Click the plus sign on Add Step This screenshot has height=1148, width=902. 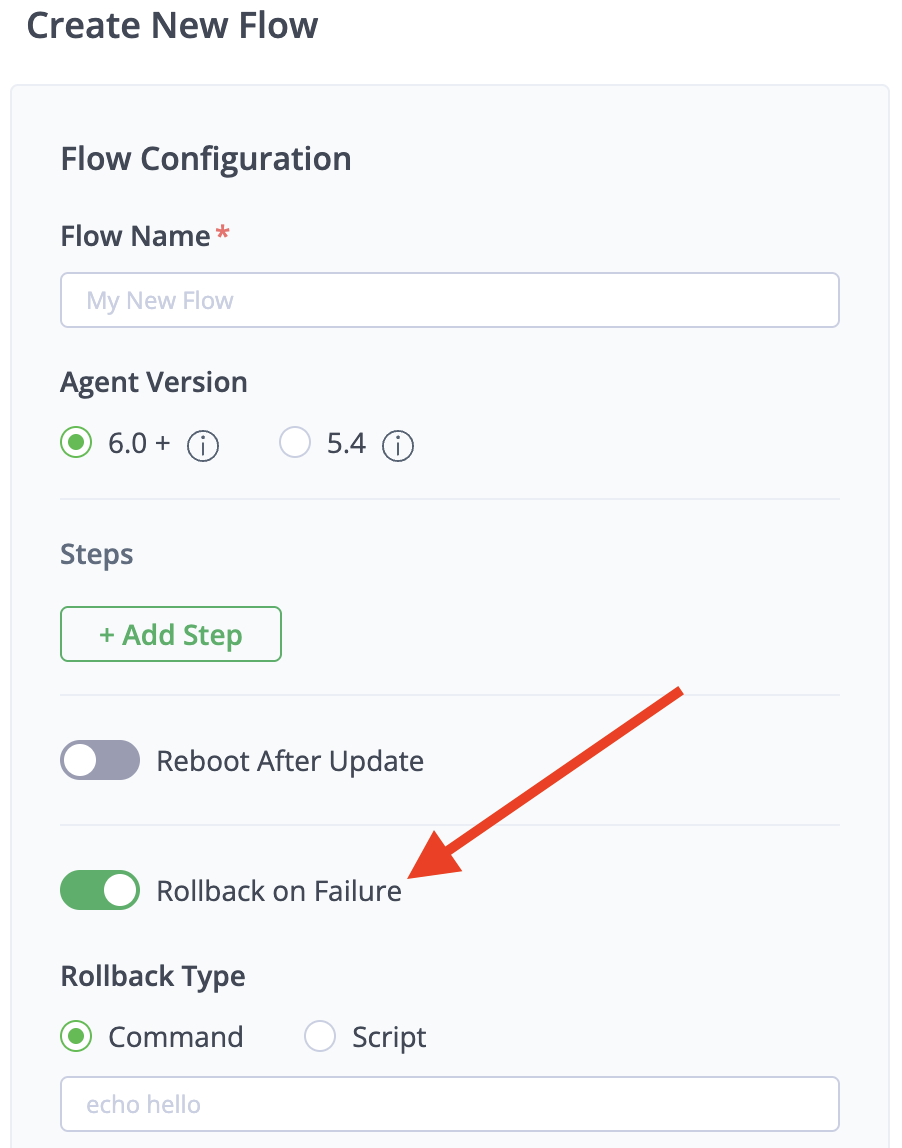pos(107,636)
